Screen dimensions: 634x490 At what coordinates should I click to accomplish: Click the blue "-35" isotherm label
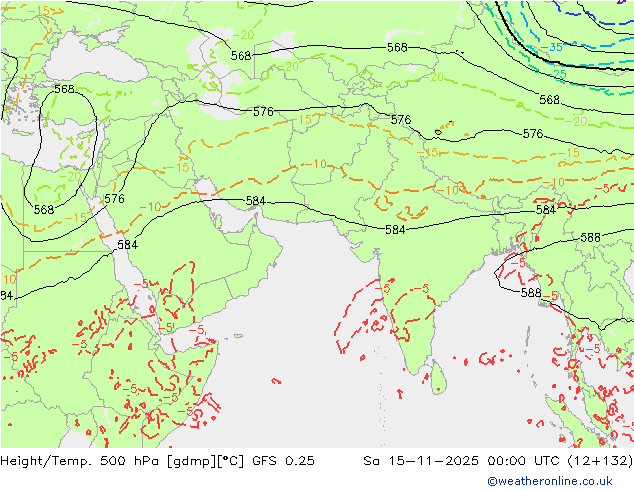(552, 47)
